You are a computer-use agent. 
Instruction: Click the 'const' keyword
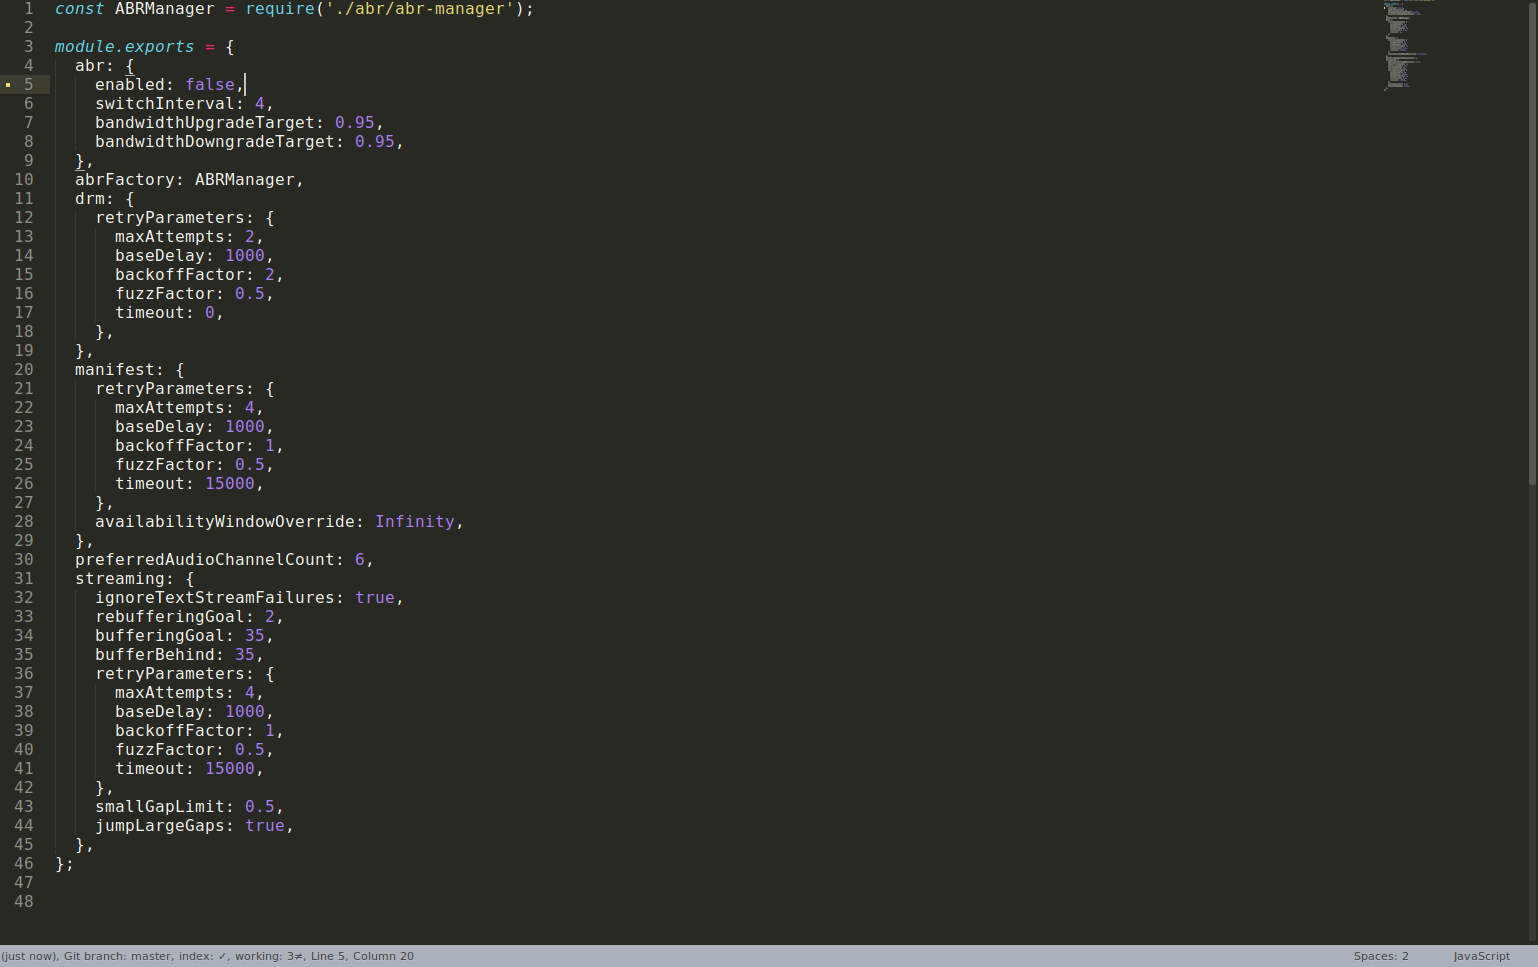tap(79, 9)
